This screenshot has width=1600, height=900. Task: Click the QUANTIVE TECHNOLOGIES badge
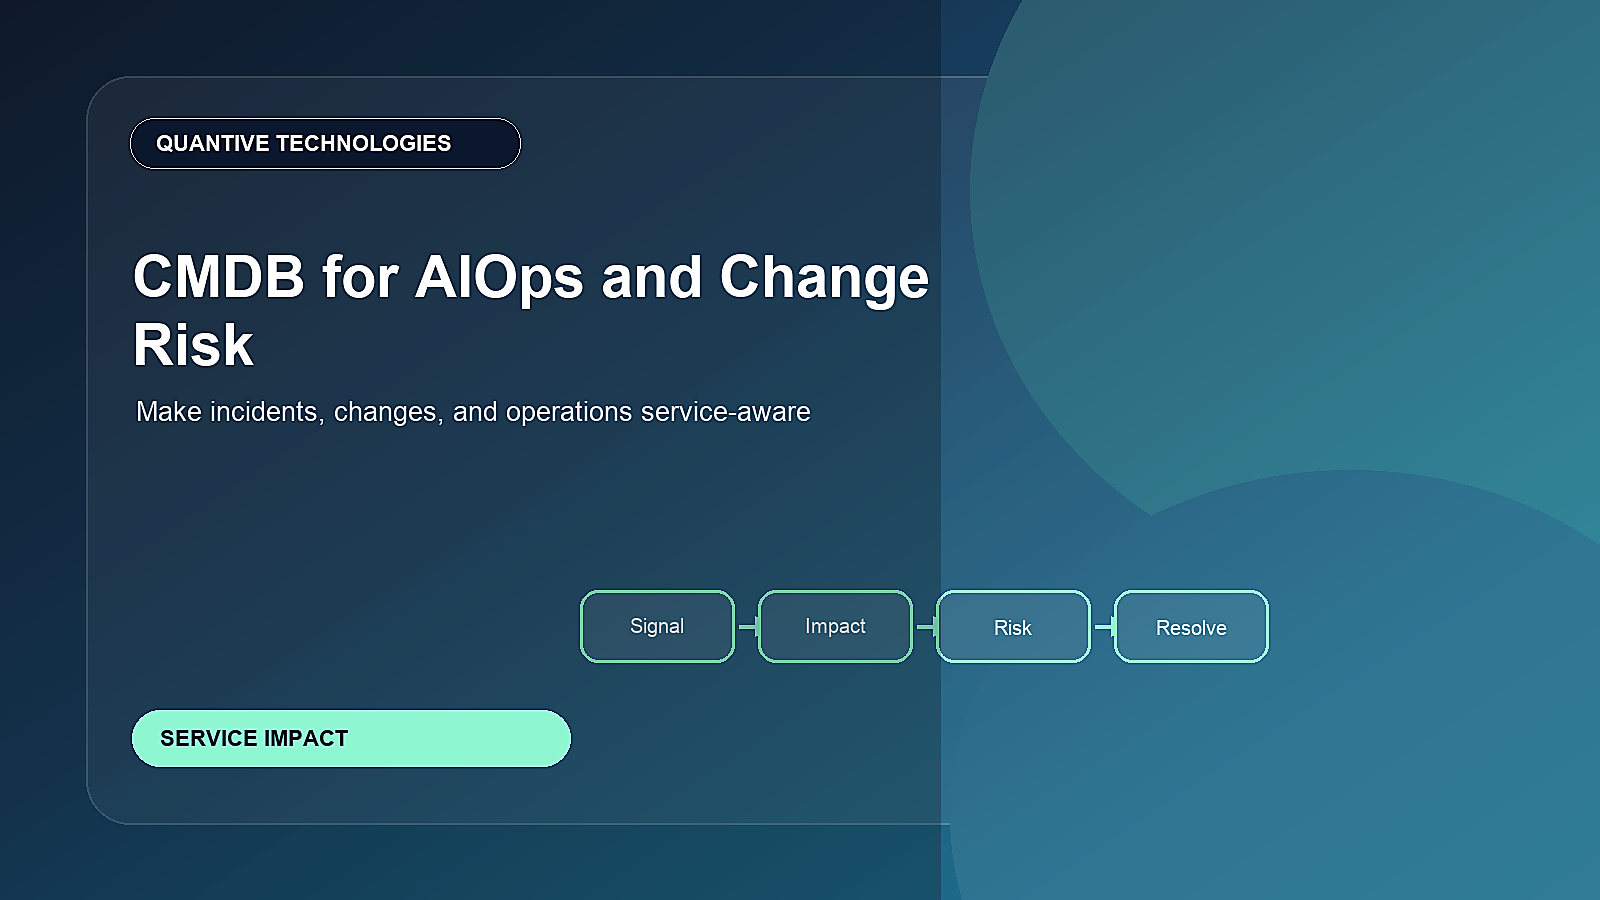(325, 143)
